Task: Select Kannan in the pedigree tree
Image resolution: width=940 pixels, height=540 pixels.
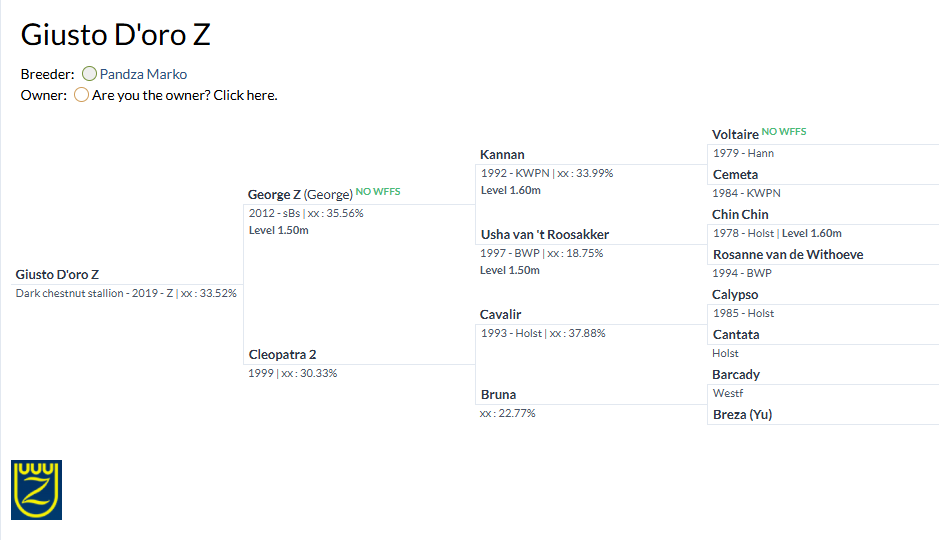Action: pos(502,154)
